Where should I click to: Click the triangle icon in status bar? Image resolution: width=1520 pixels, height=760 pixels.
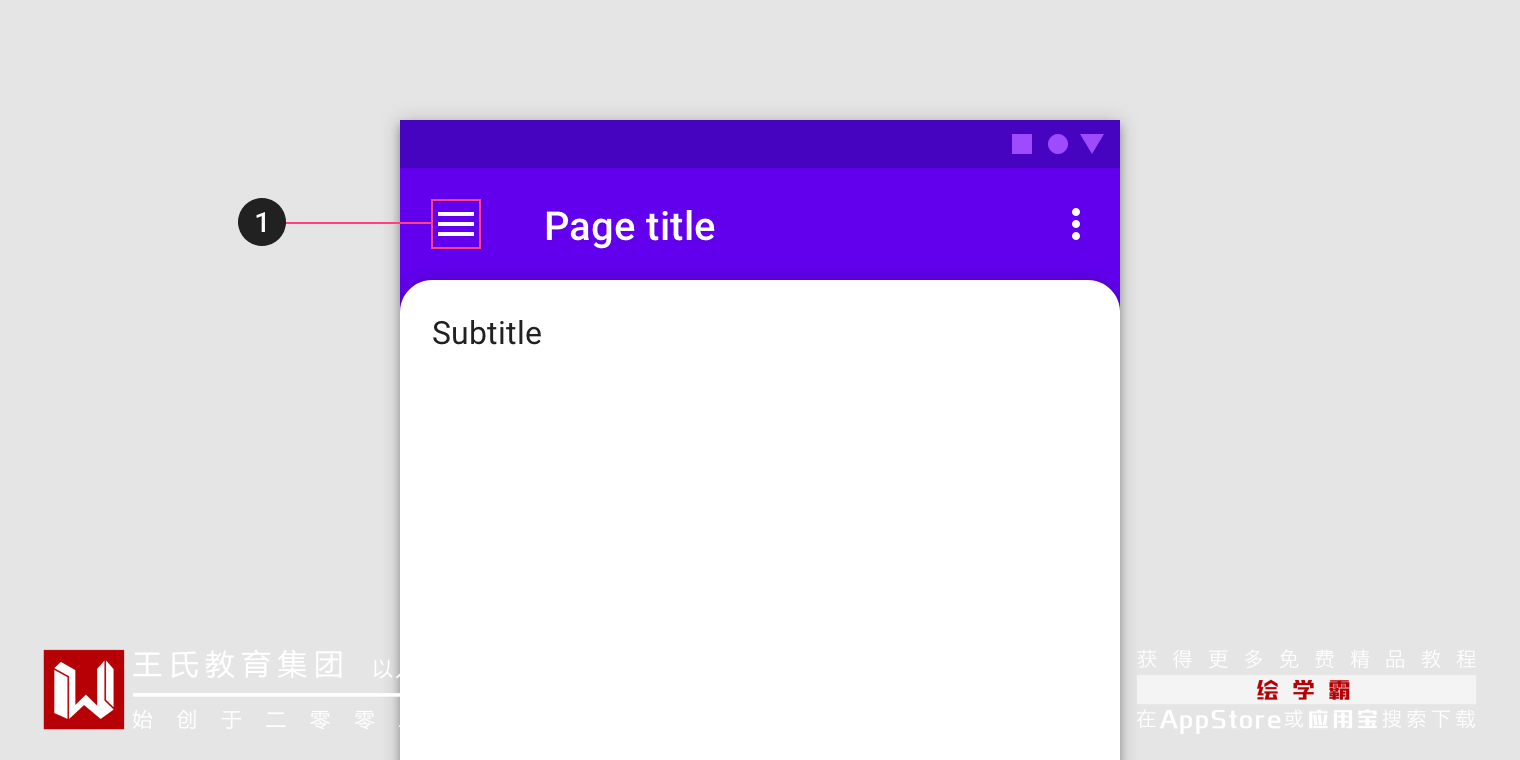[x=1092, y=143]
